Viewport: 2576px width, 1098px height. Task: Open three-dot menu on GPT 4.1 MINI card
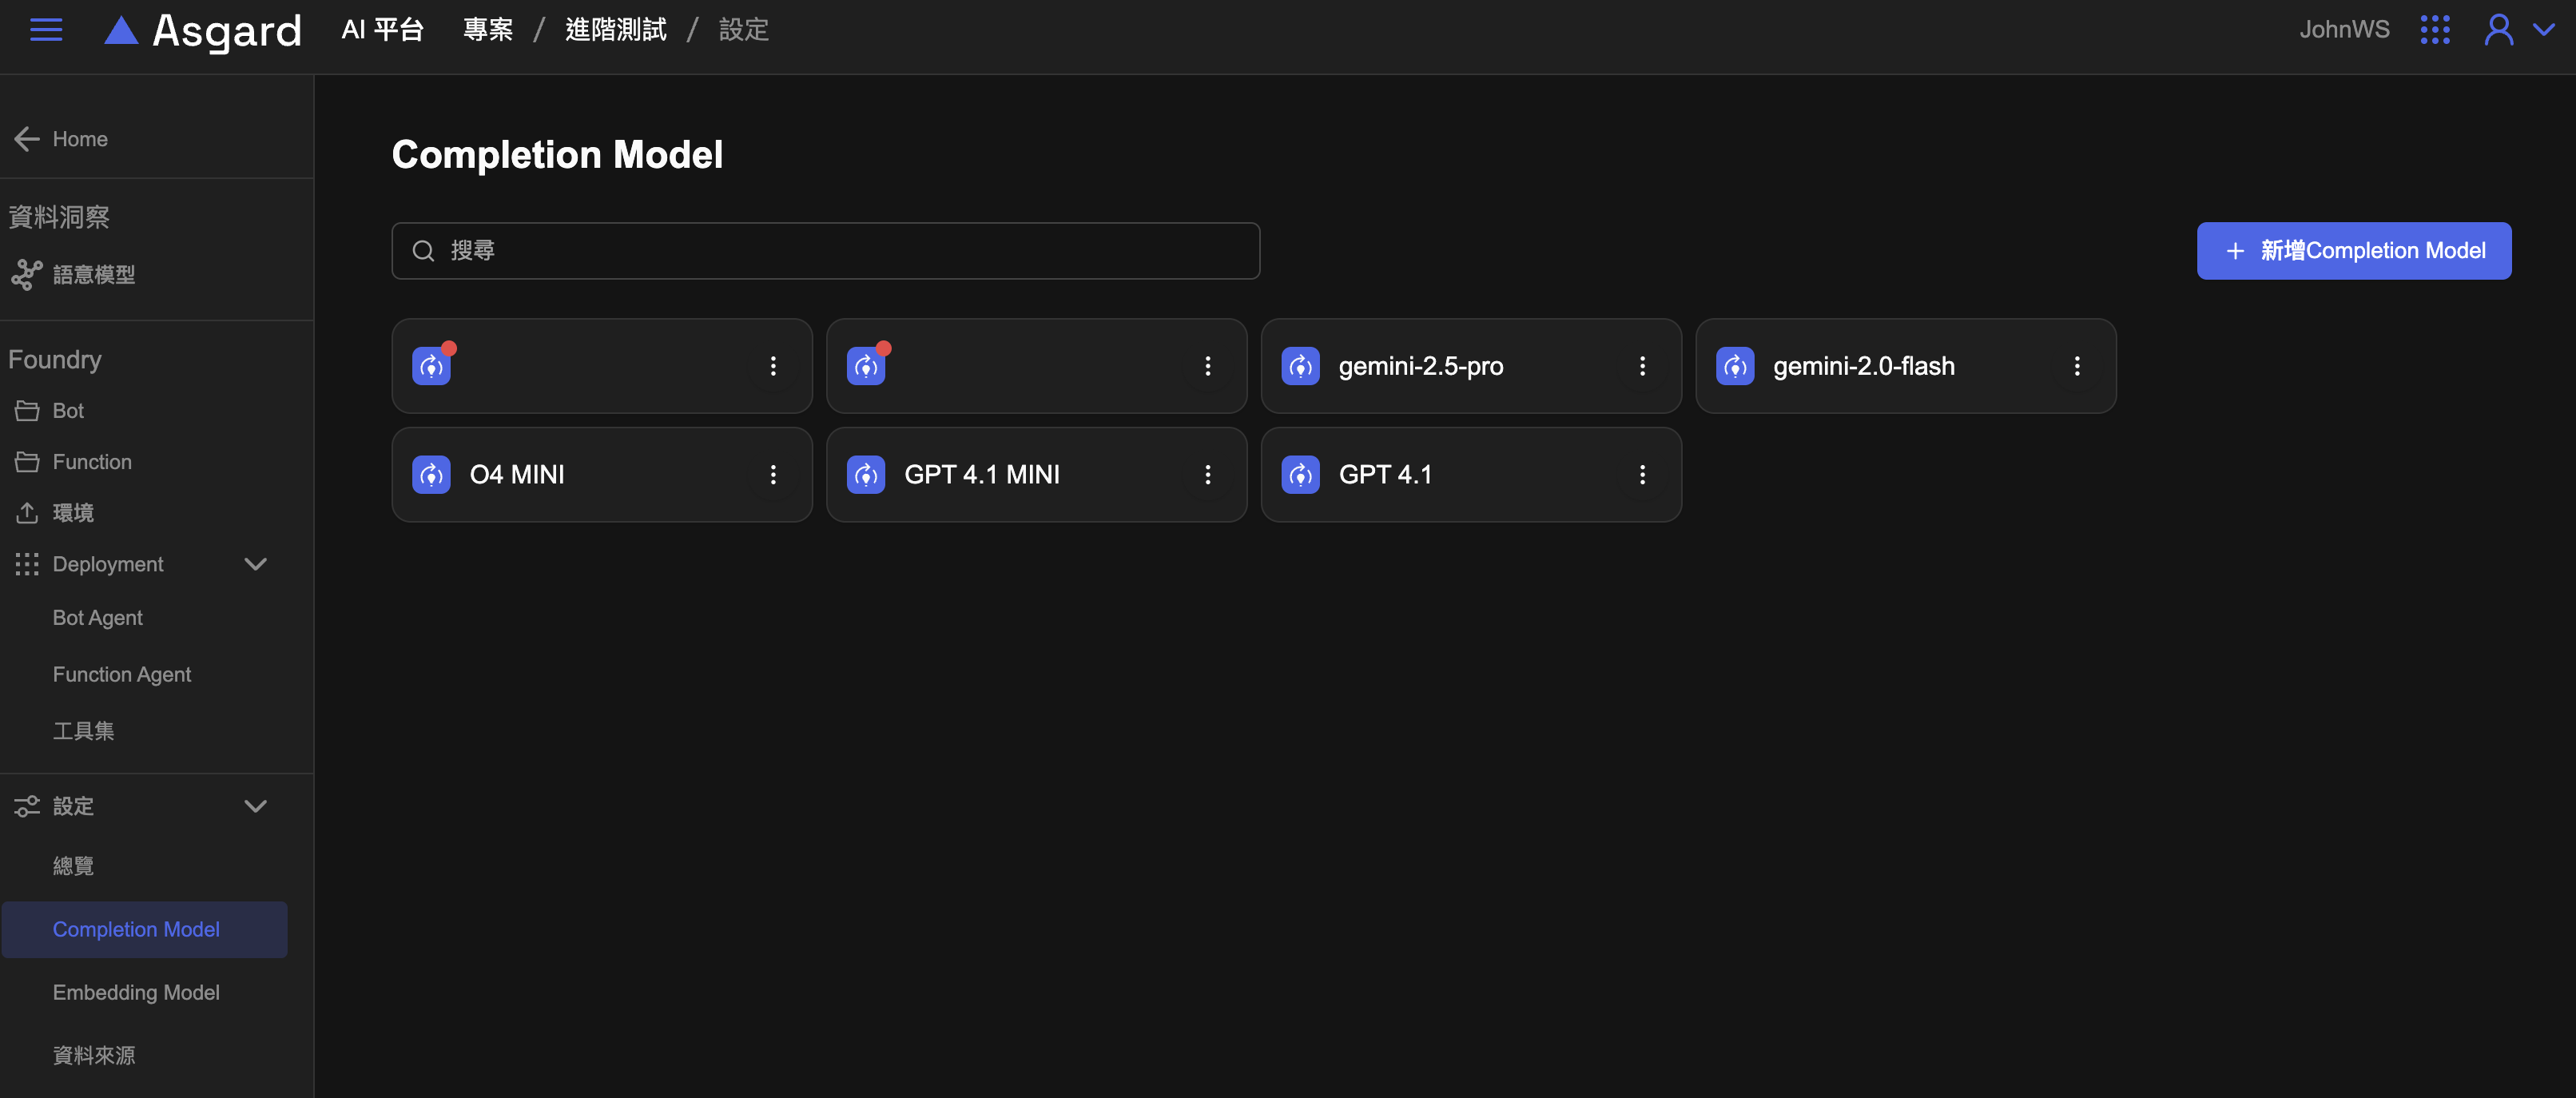[x=1207, y=475]
